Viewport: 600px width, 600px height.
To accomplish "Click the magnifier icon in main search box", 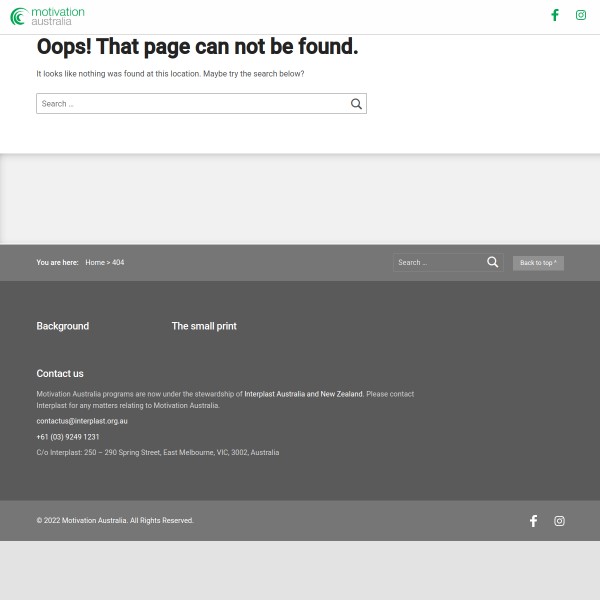I will click(356, 104).
